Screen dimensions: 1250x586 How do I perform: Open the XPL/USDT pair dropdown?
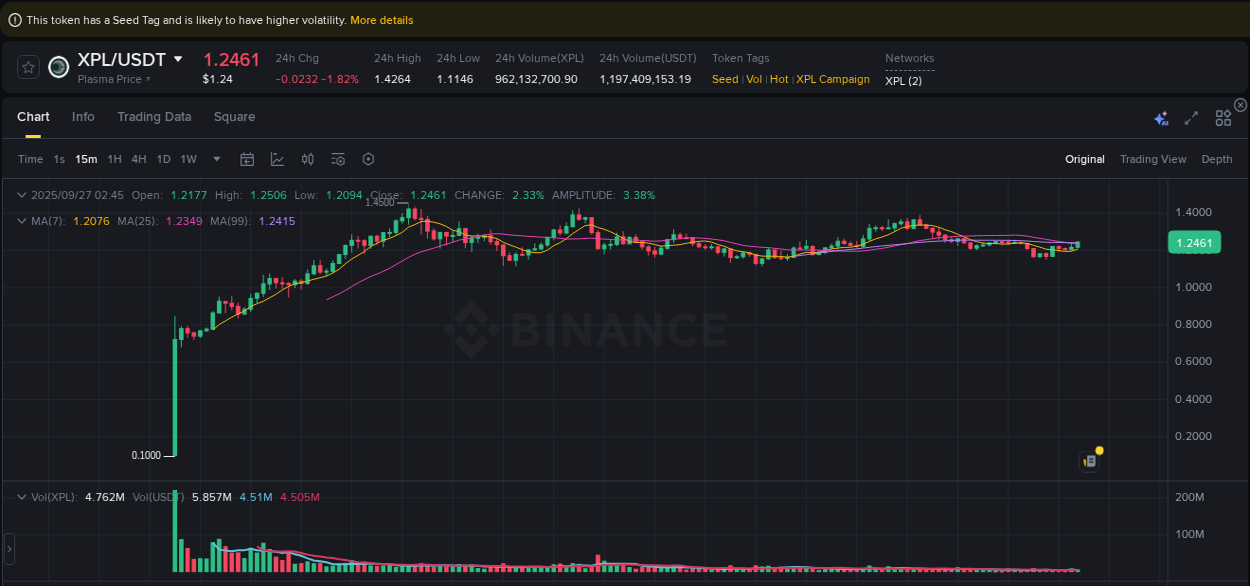[x=178, y=59]
